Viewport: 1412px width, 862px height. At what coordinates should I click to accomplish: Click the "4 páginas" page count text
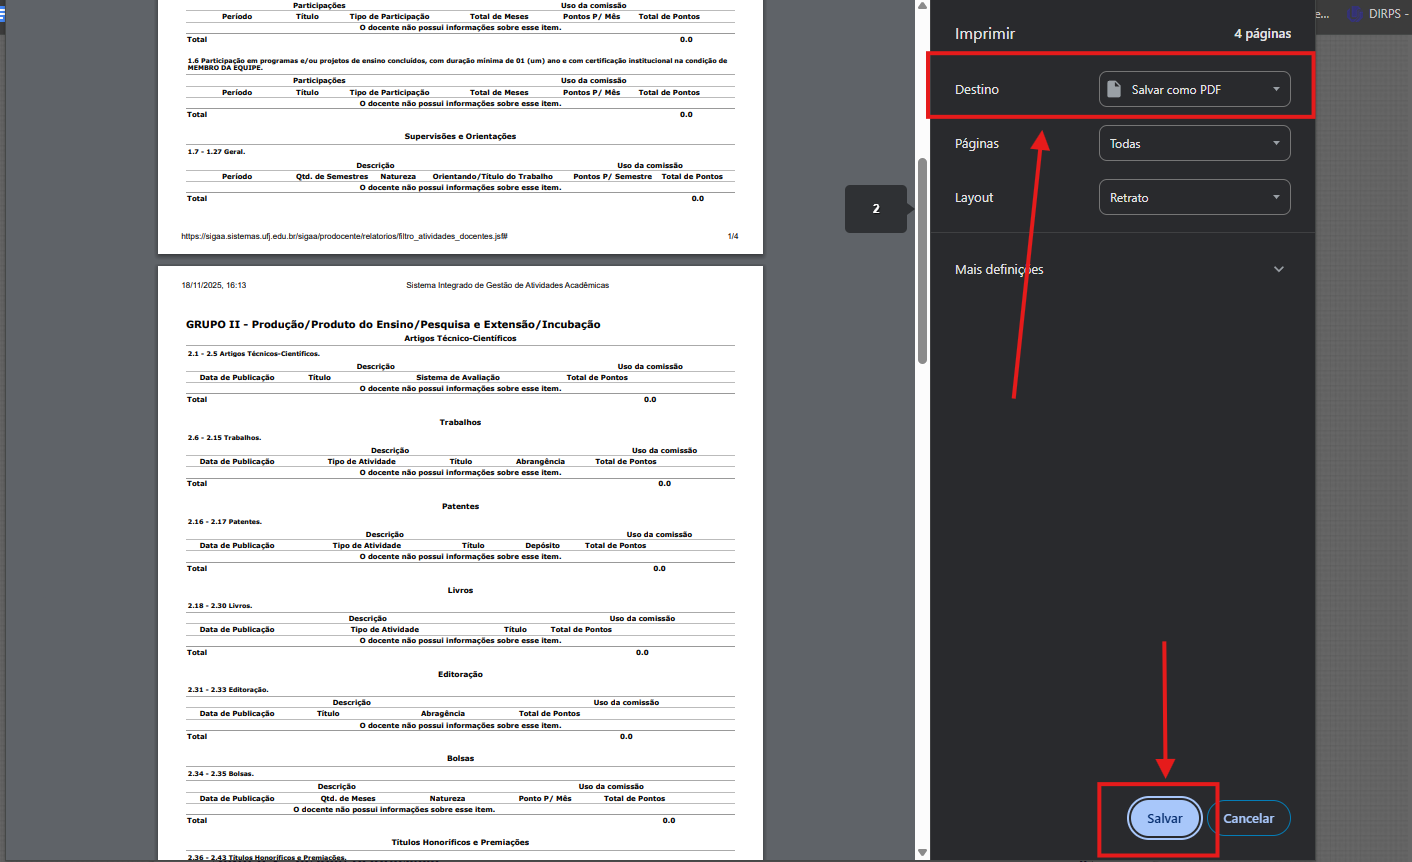point(1262,34)
